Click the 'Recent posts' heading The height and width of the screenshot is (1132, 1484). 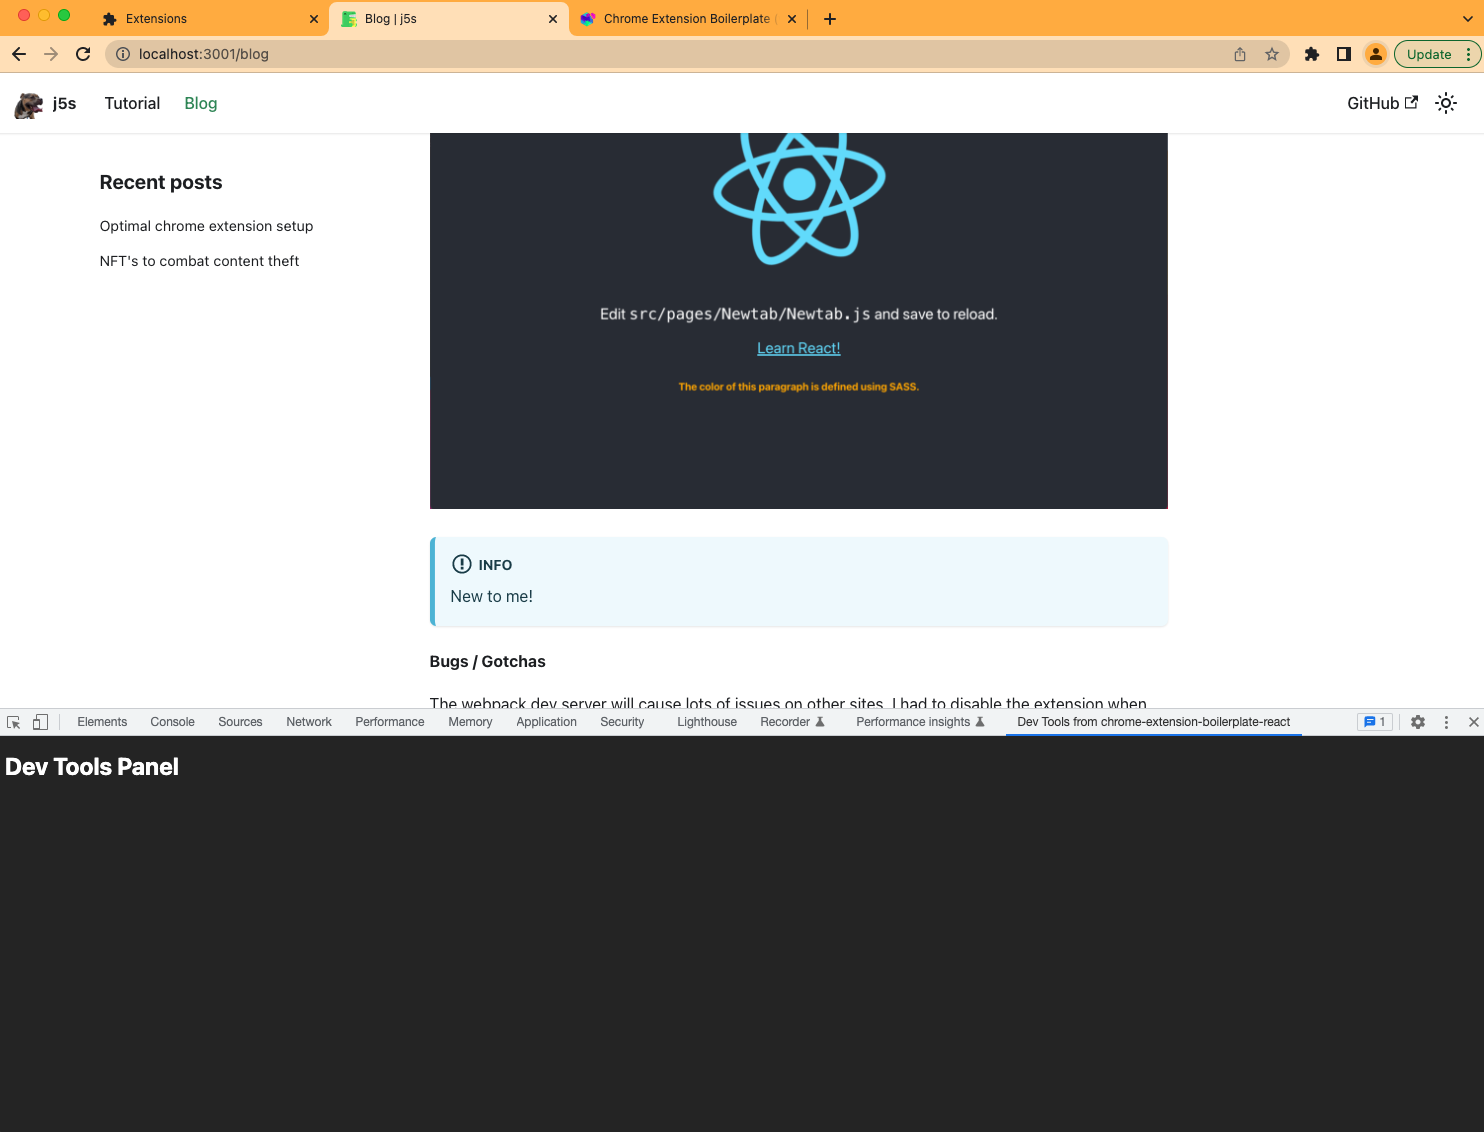(161, 182)
